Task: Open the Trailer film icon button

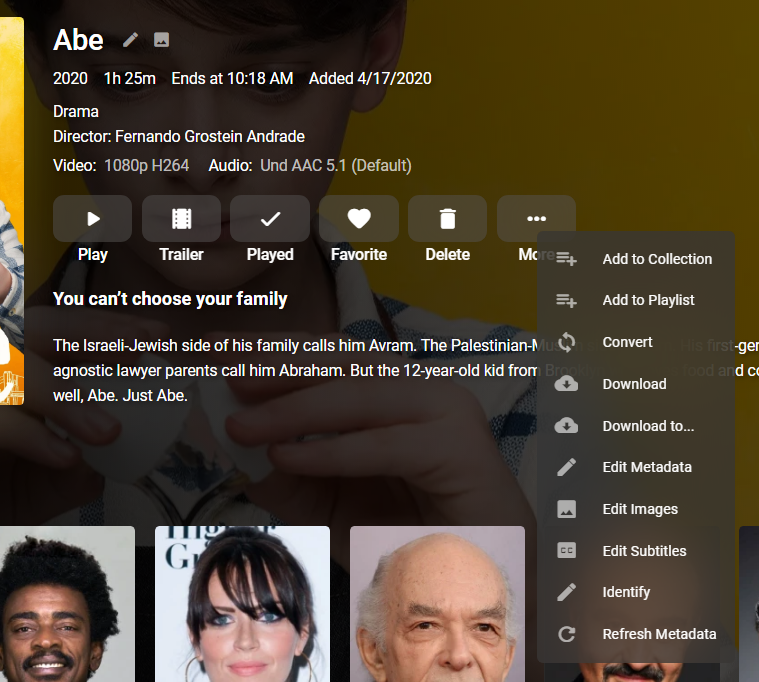Action: click(x=182, y=219)
